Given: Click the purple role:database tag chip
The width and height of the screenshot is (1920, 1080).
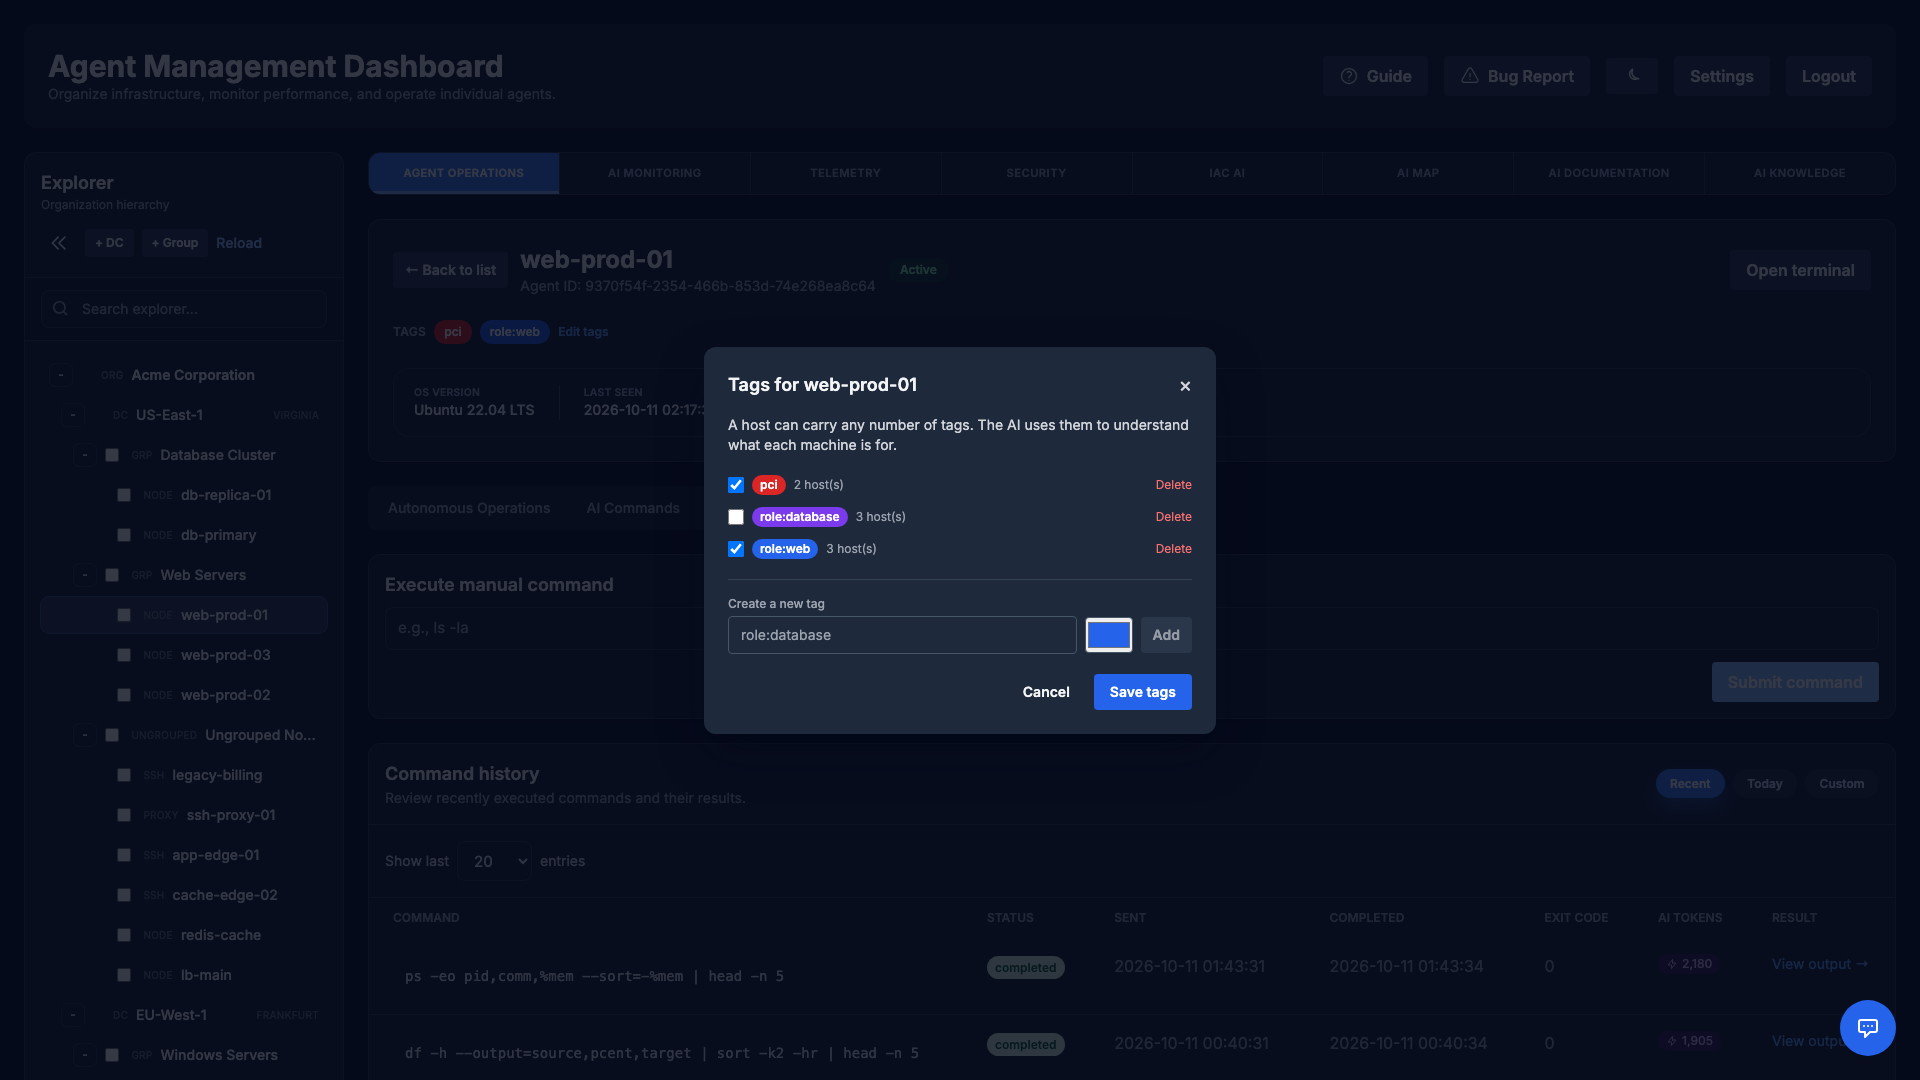Looking at the screenshot, I should [x=799, y=517].
